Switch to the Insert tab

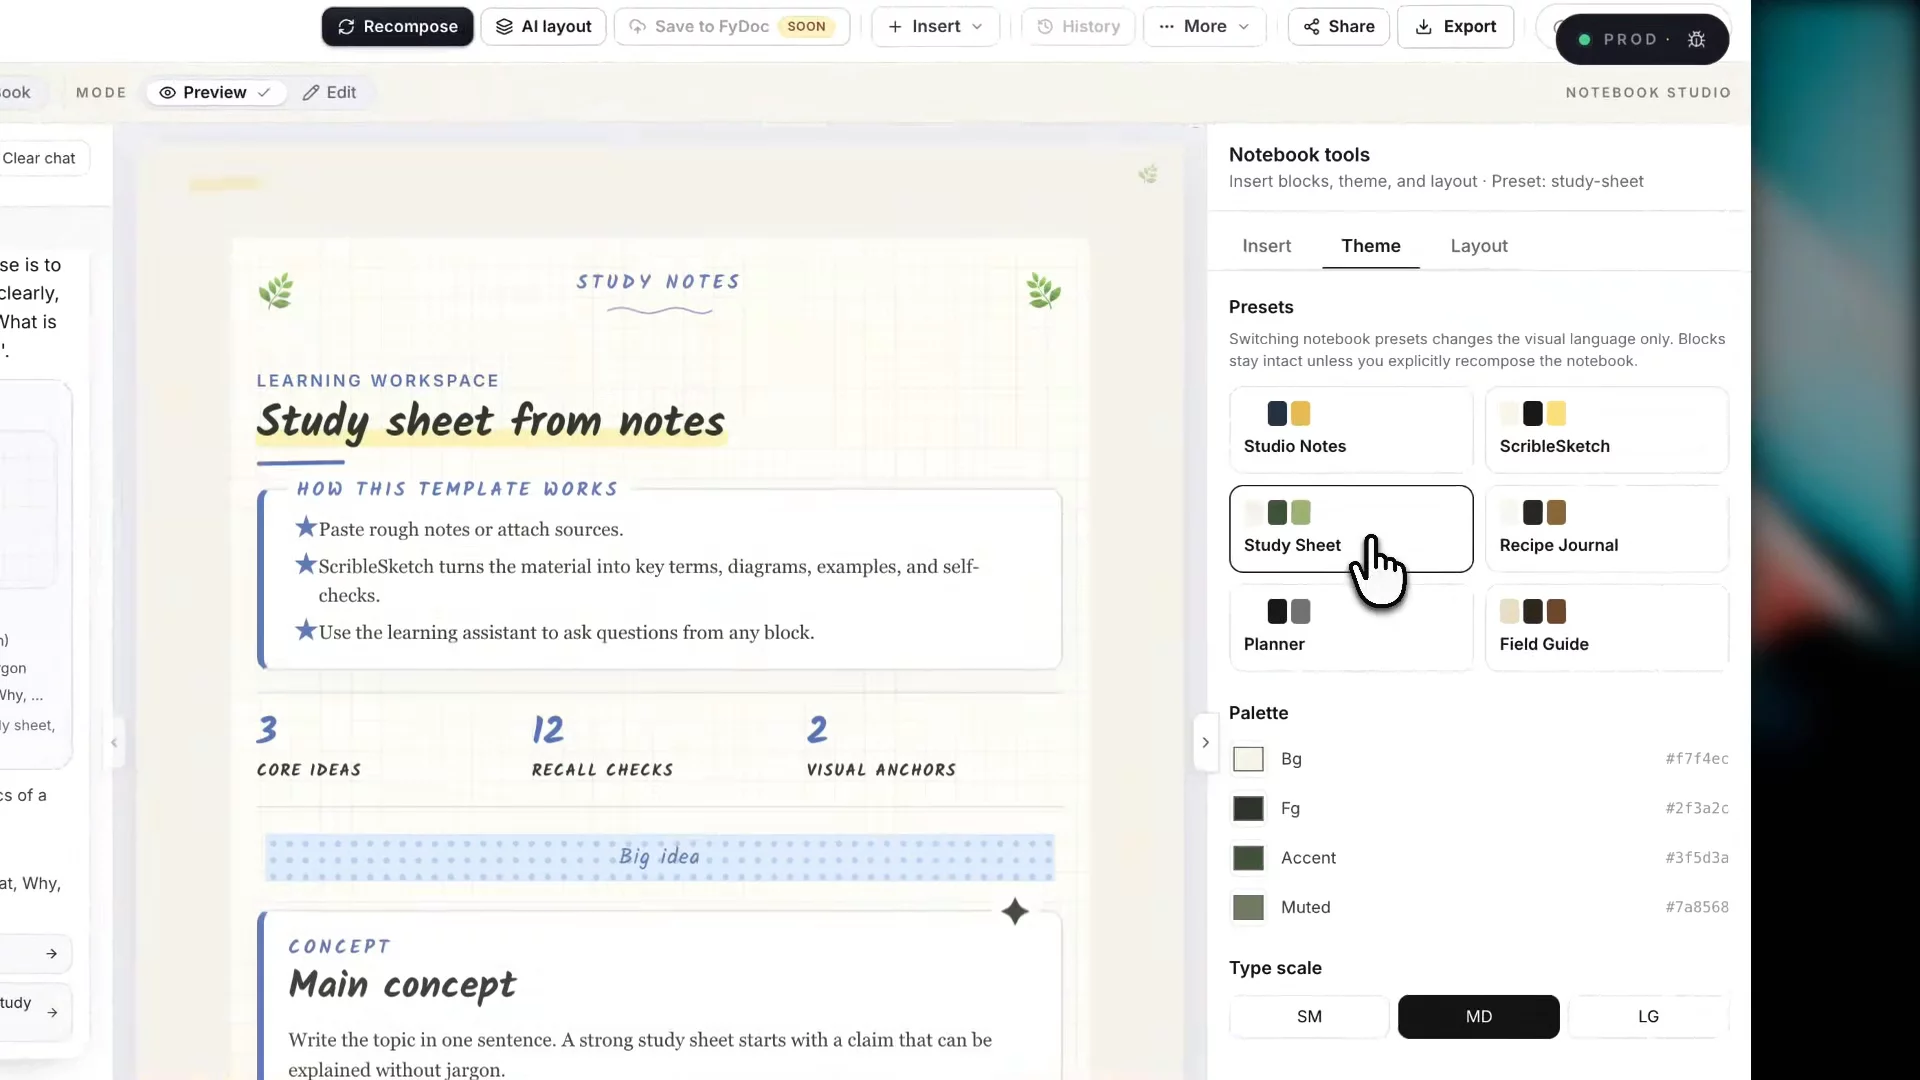pos(1266,246)
